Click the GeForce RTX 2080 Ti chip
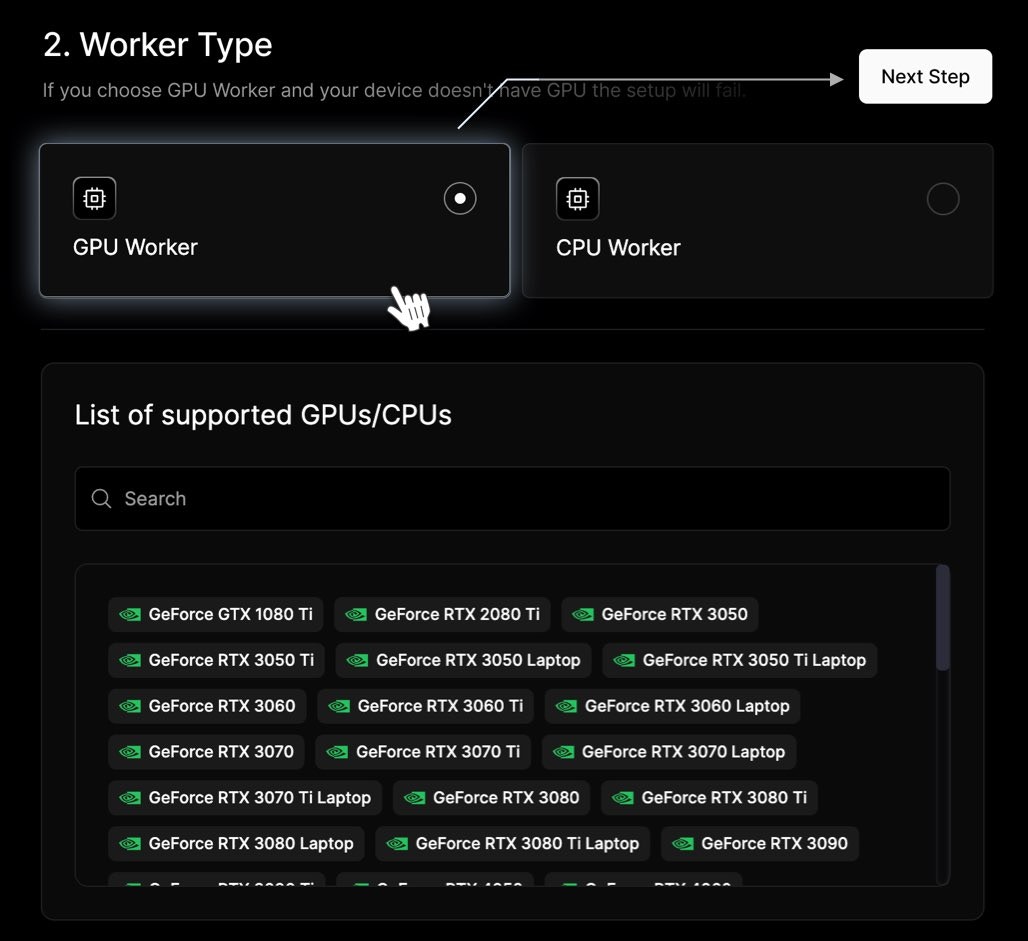The width and height of the screenshot is (1028, 941). pos(442,614)
